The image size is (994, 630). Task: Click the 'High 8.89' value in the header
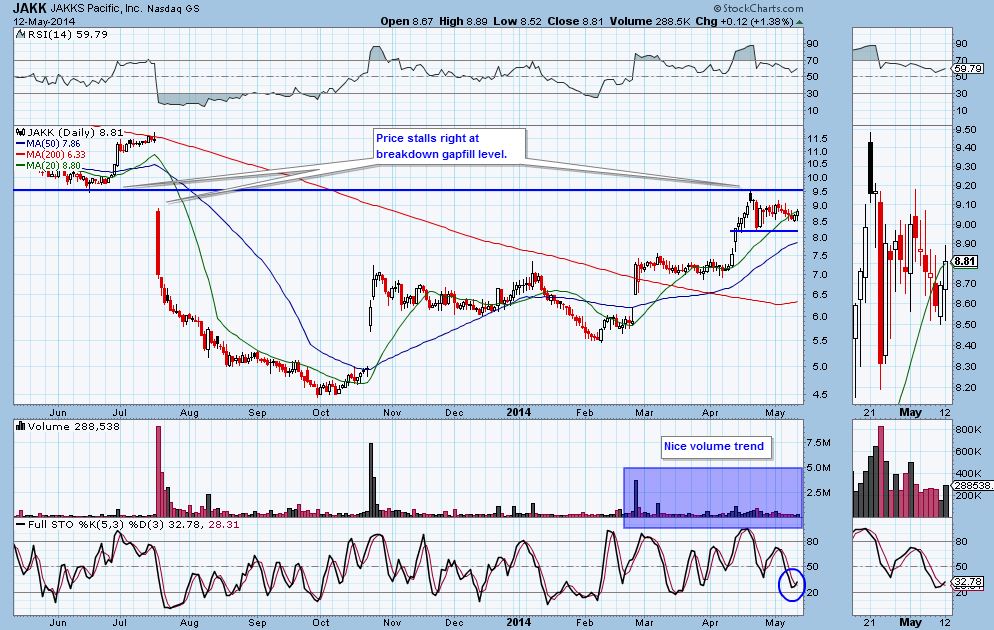point(463,22)
